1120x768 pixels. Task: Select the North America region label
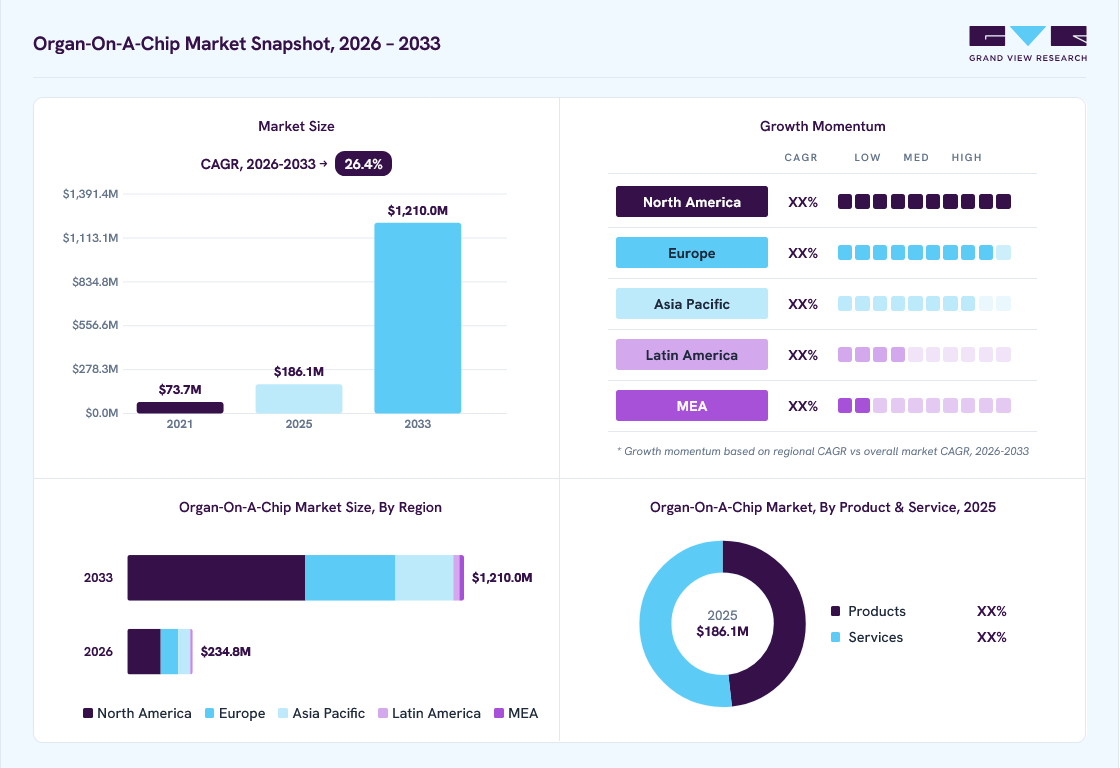click(691, 201)
